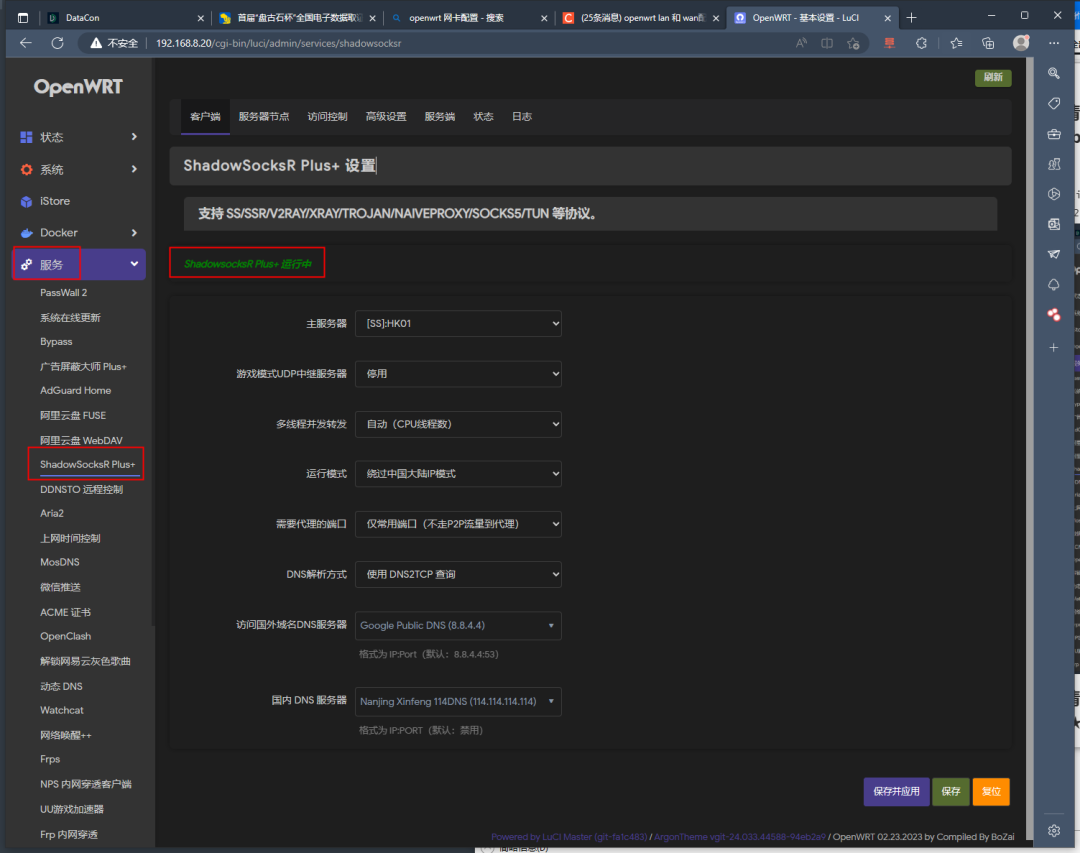Open the collections icon in the toolbar
This screenshot has width=1080, height=853.
pyautogui.click(x=988, y=43)
